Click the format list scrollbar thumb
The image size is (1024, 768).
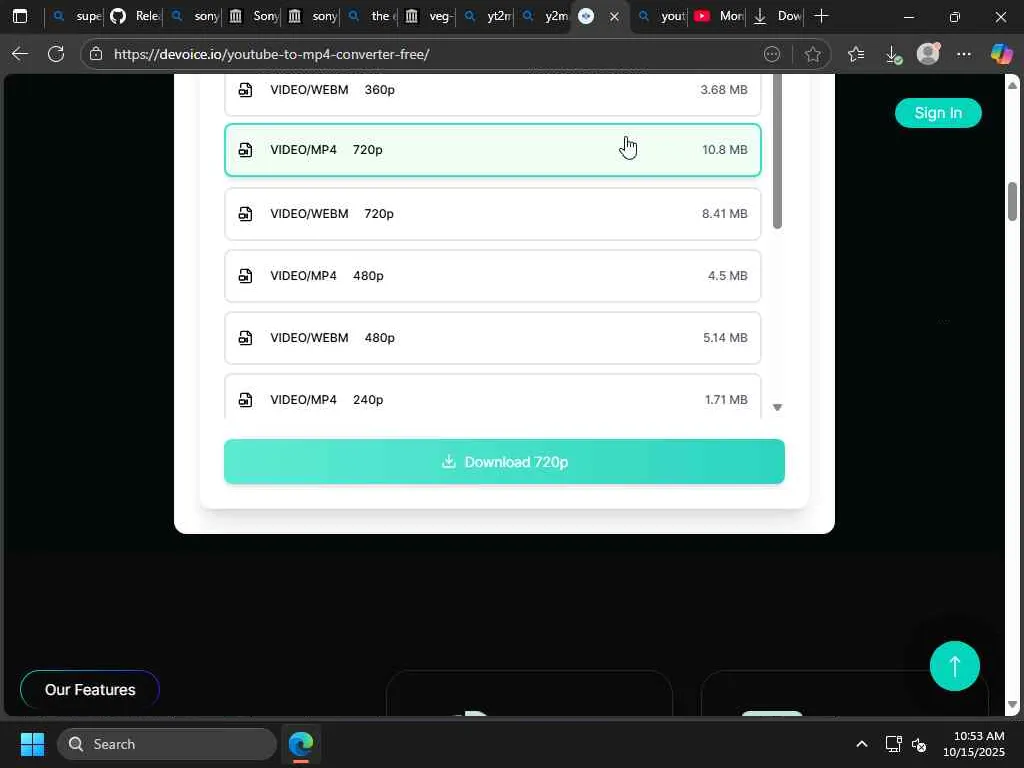(777, 151)
